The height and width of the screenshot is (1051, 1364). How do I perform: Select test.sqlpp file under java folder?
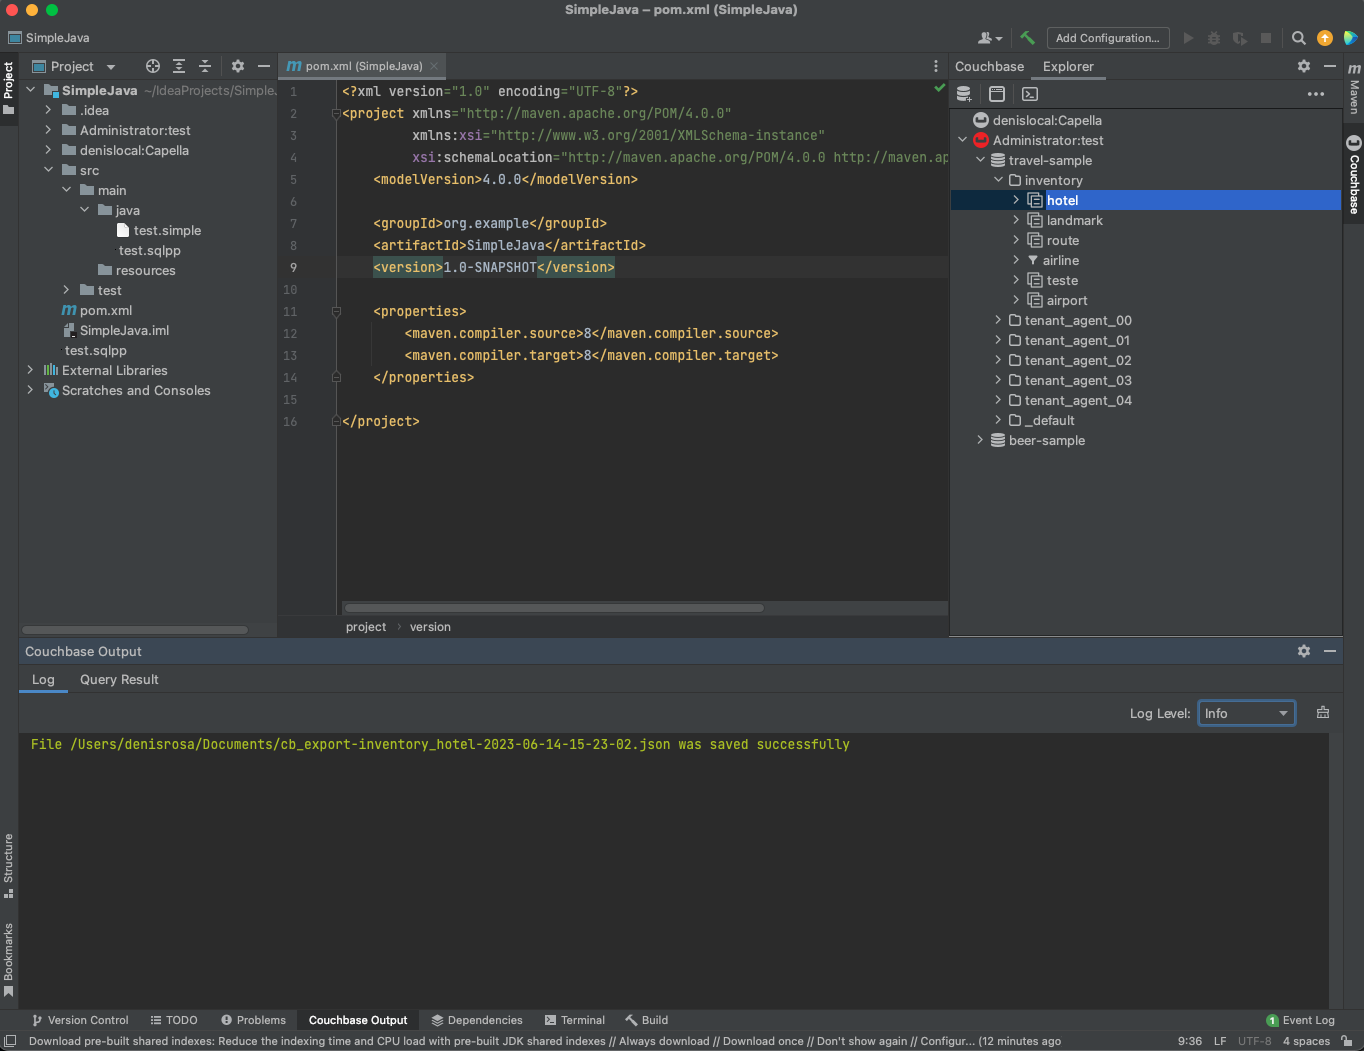pos(150,250)
